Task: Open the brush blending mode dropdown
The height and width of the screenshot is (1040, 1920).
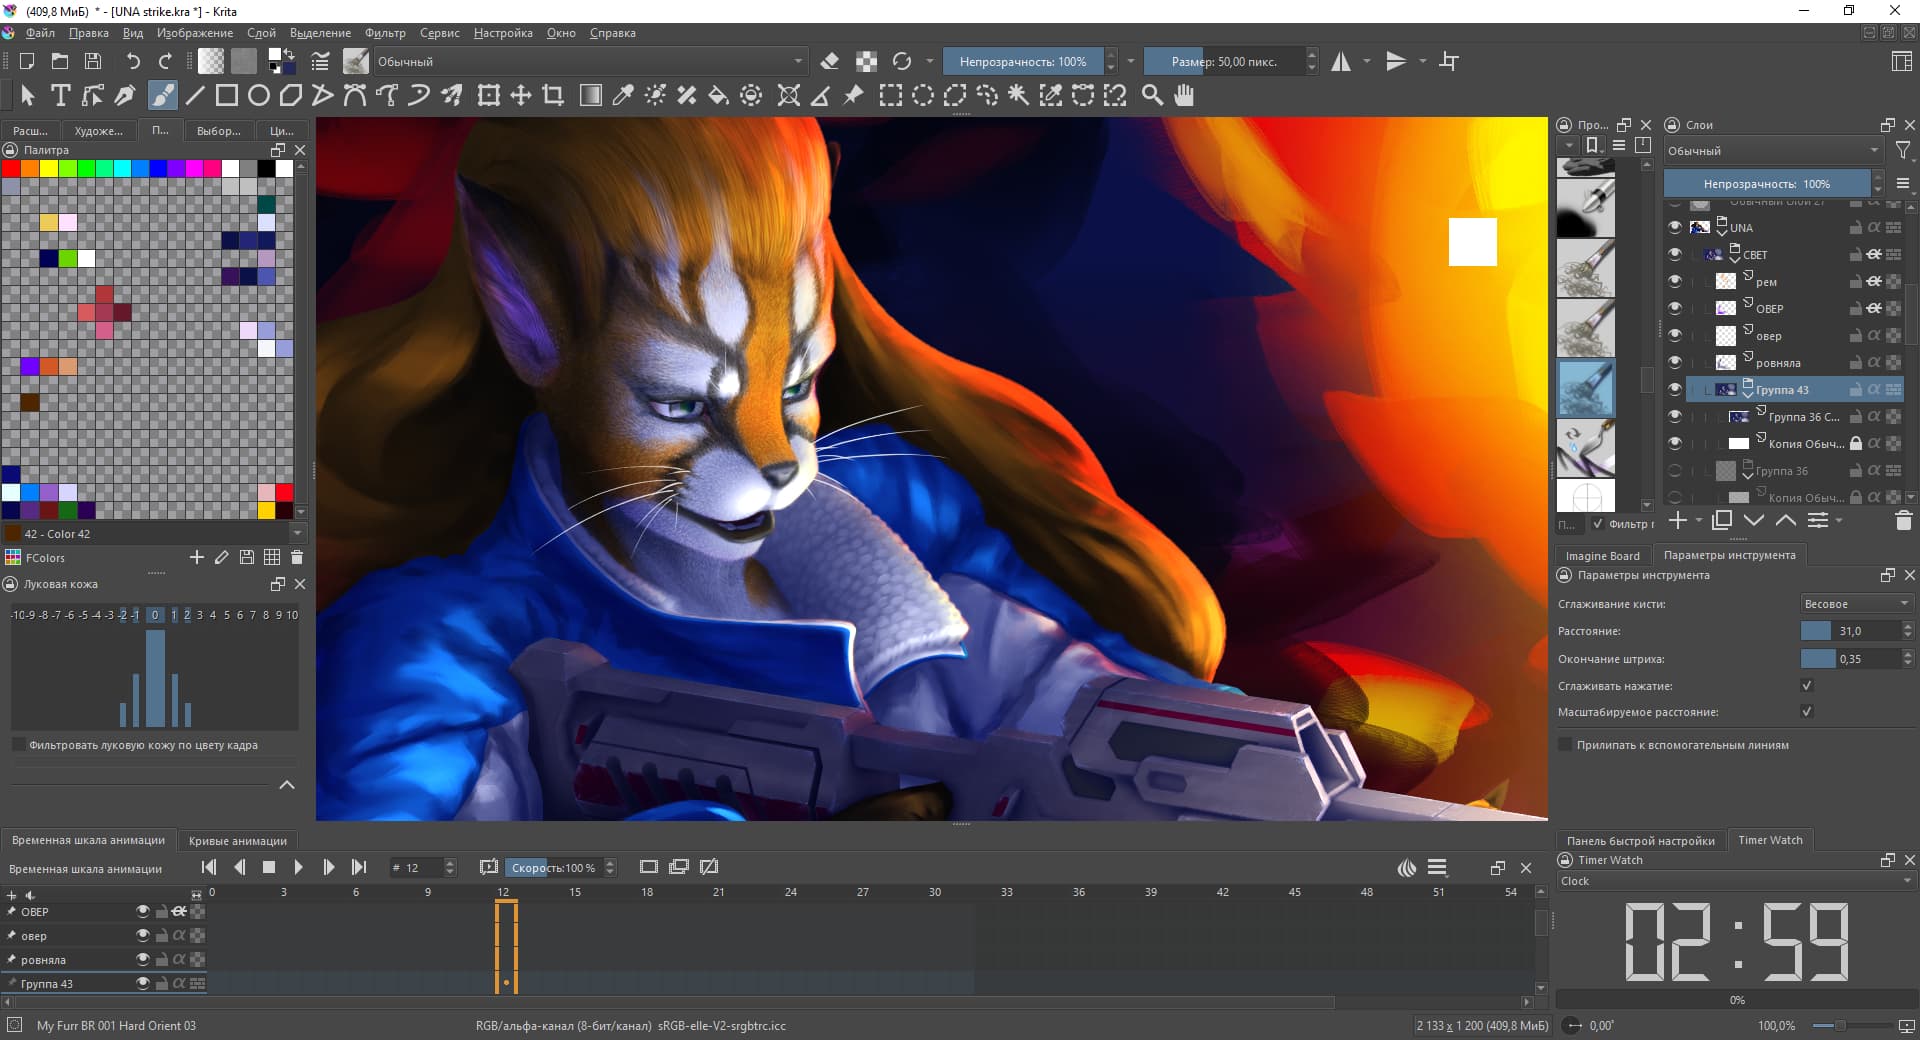Action: [x=589, y=61]
